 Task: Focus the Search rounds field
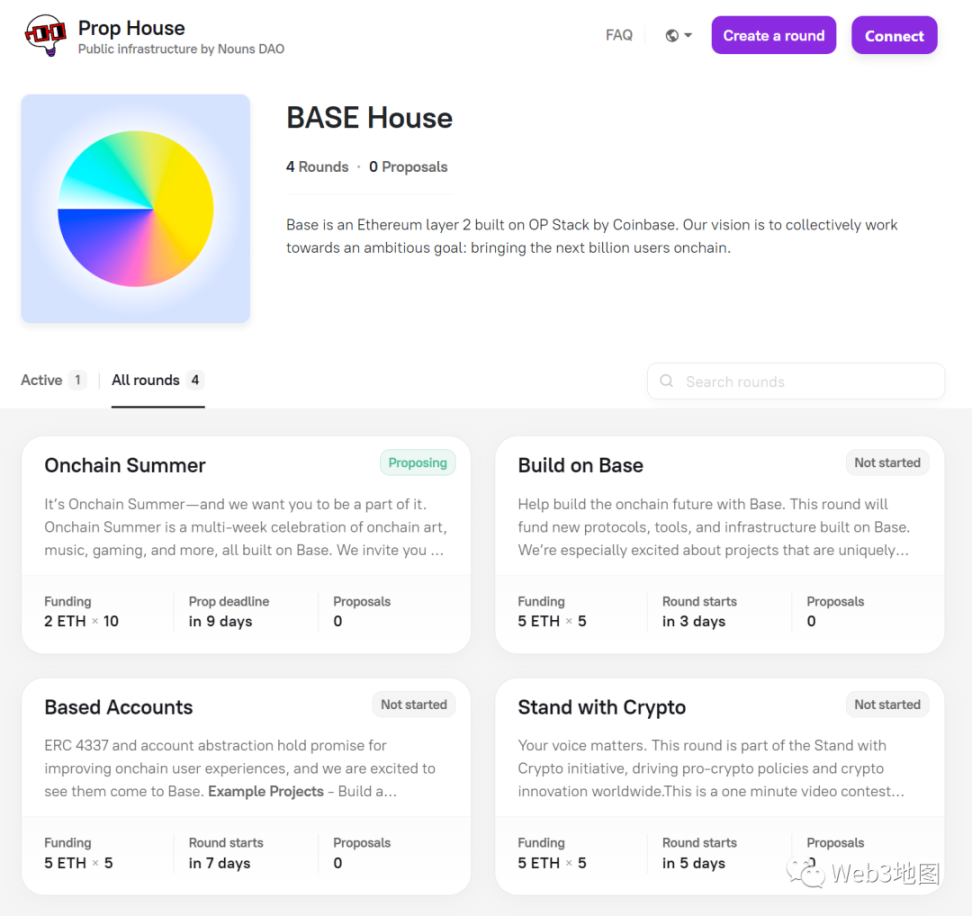(796, 381)
